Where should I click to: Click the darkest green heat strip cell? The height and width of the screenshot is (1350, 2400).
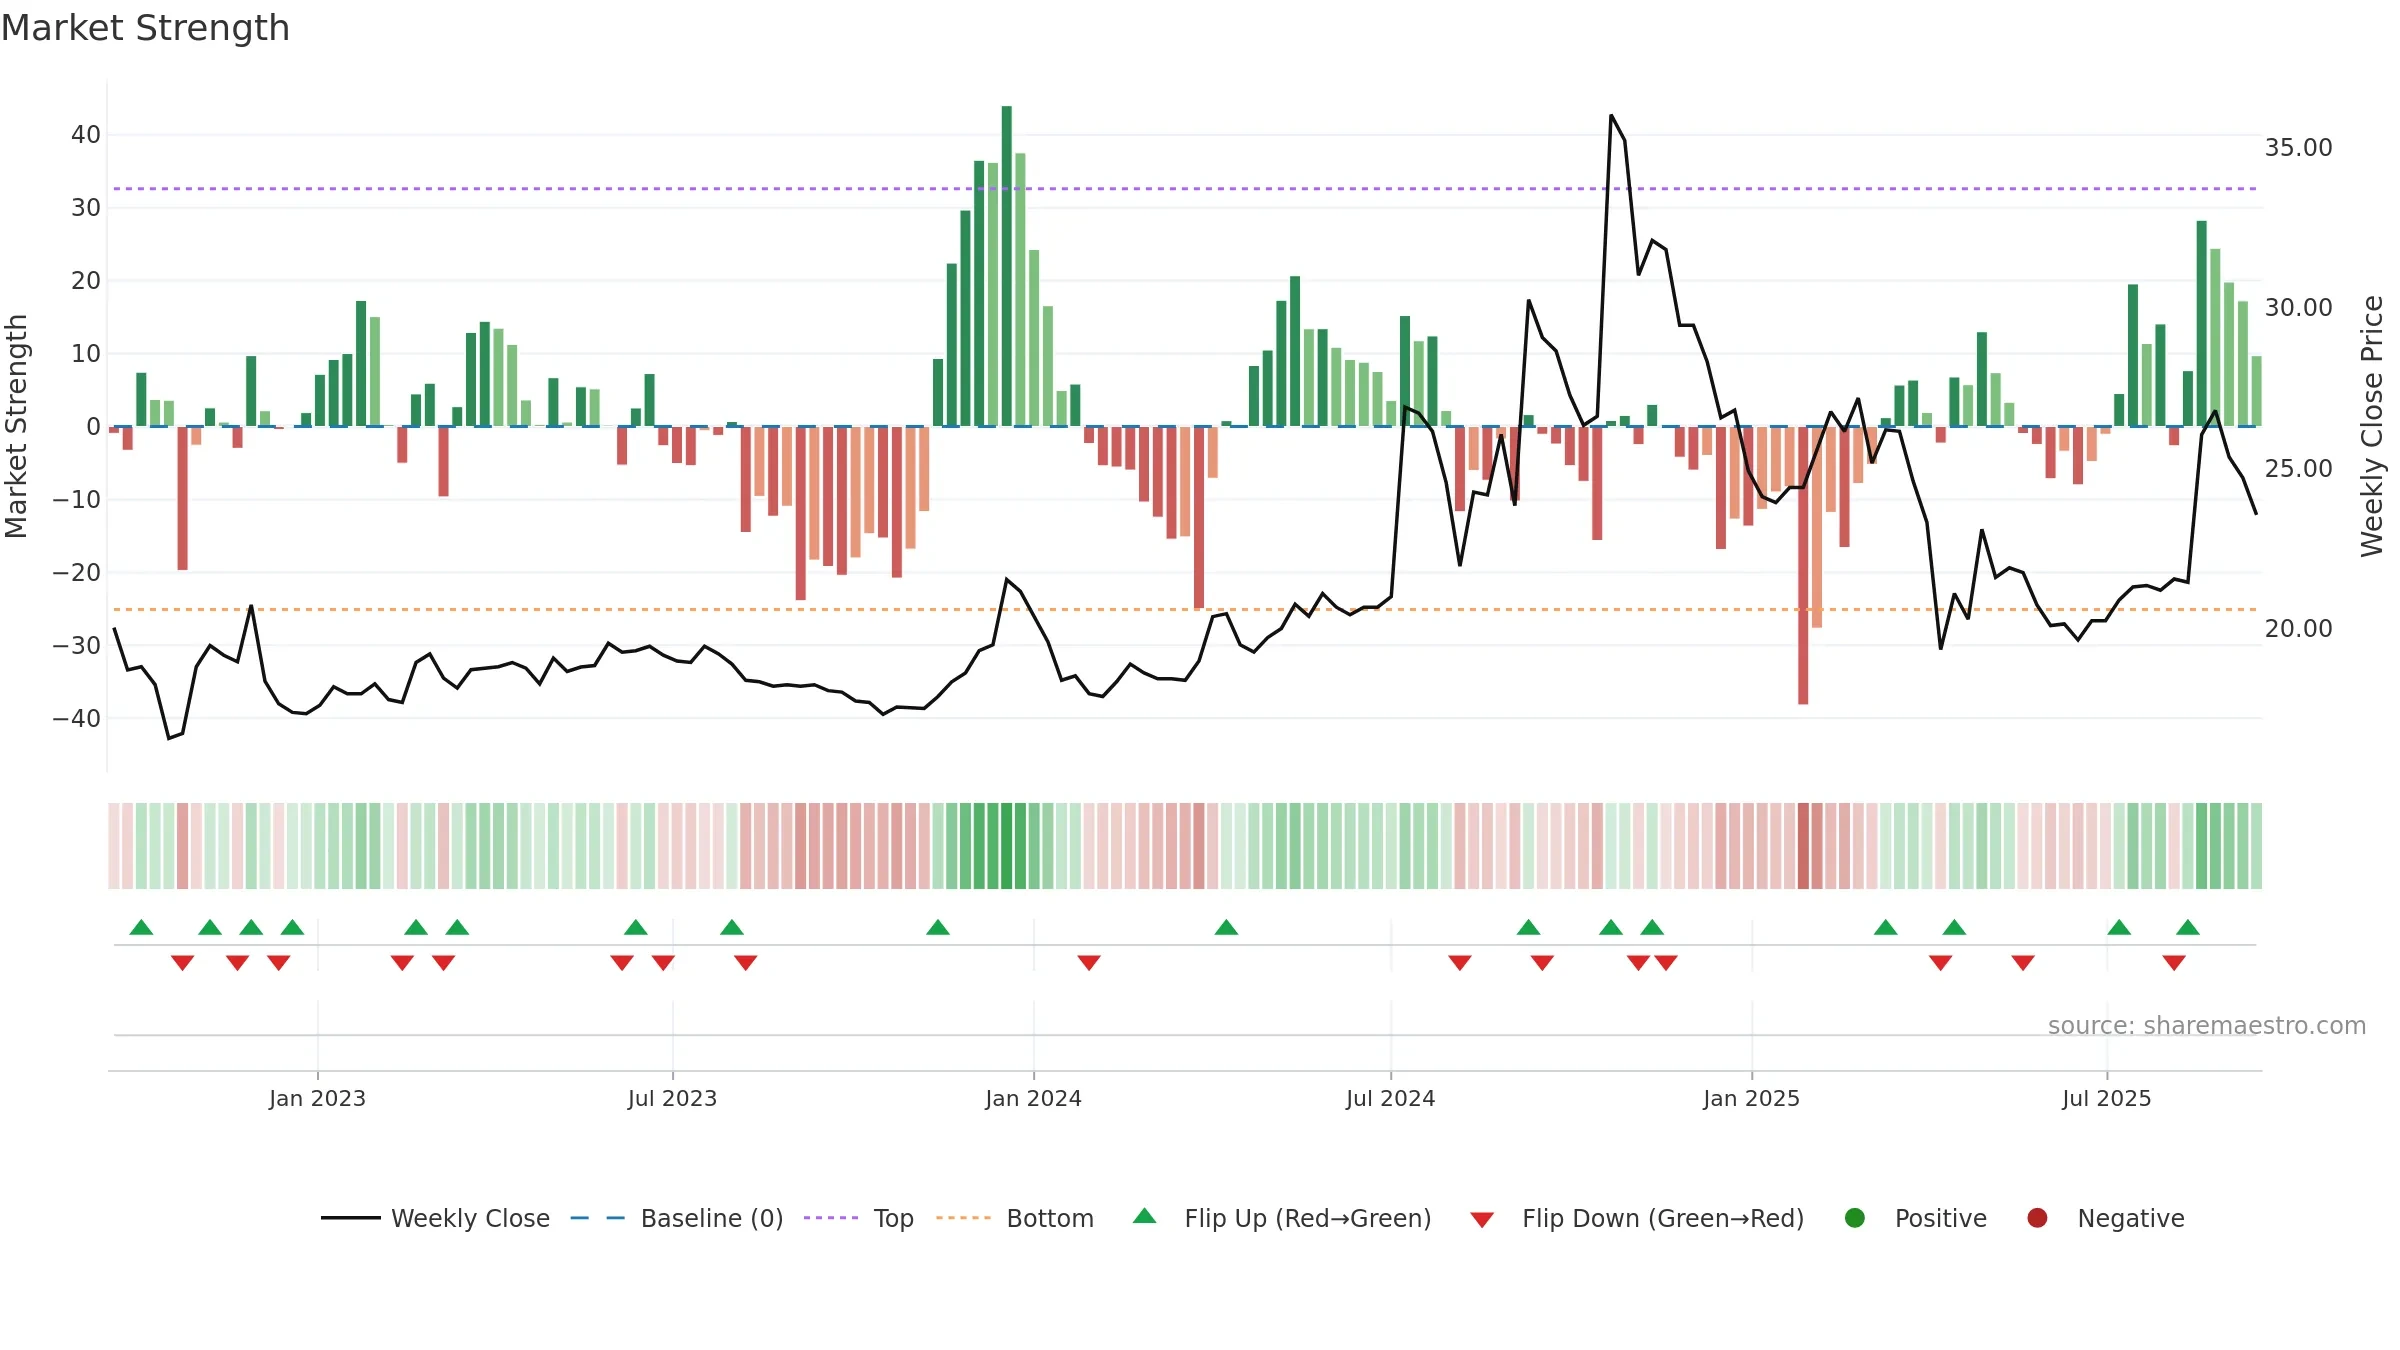[1007, 846]
